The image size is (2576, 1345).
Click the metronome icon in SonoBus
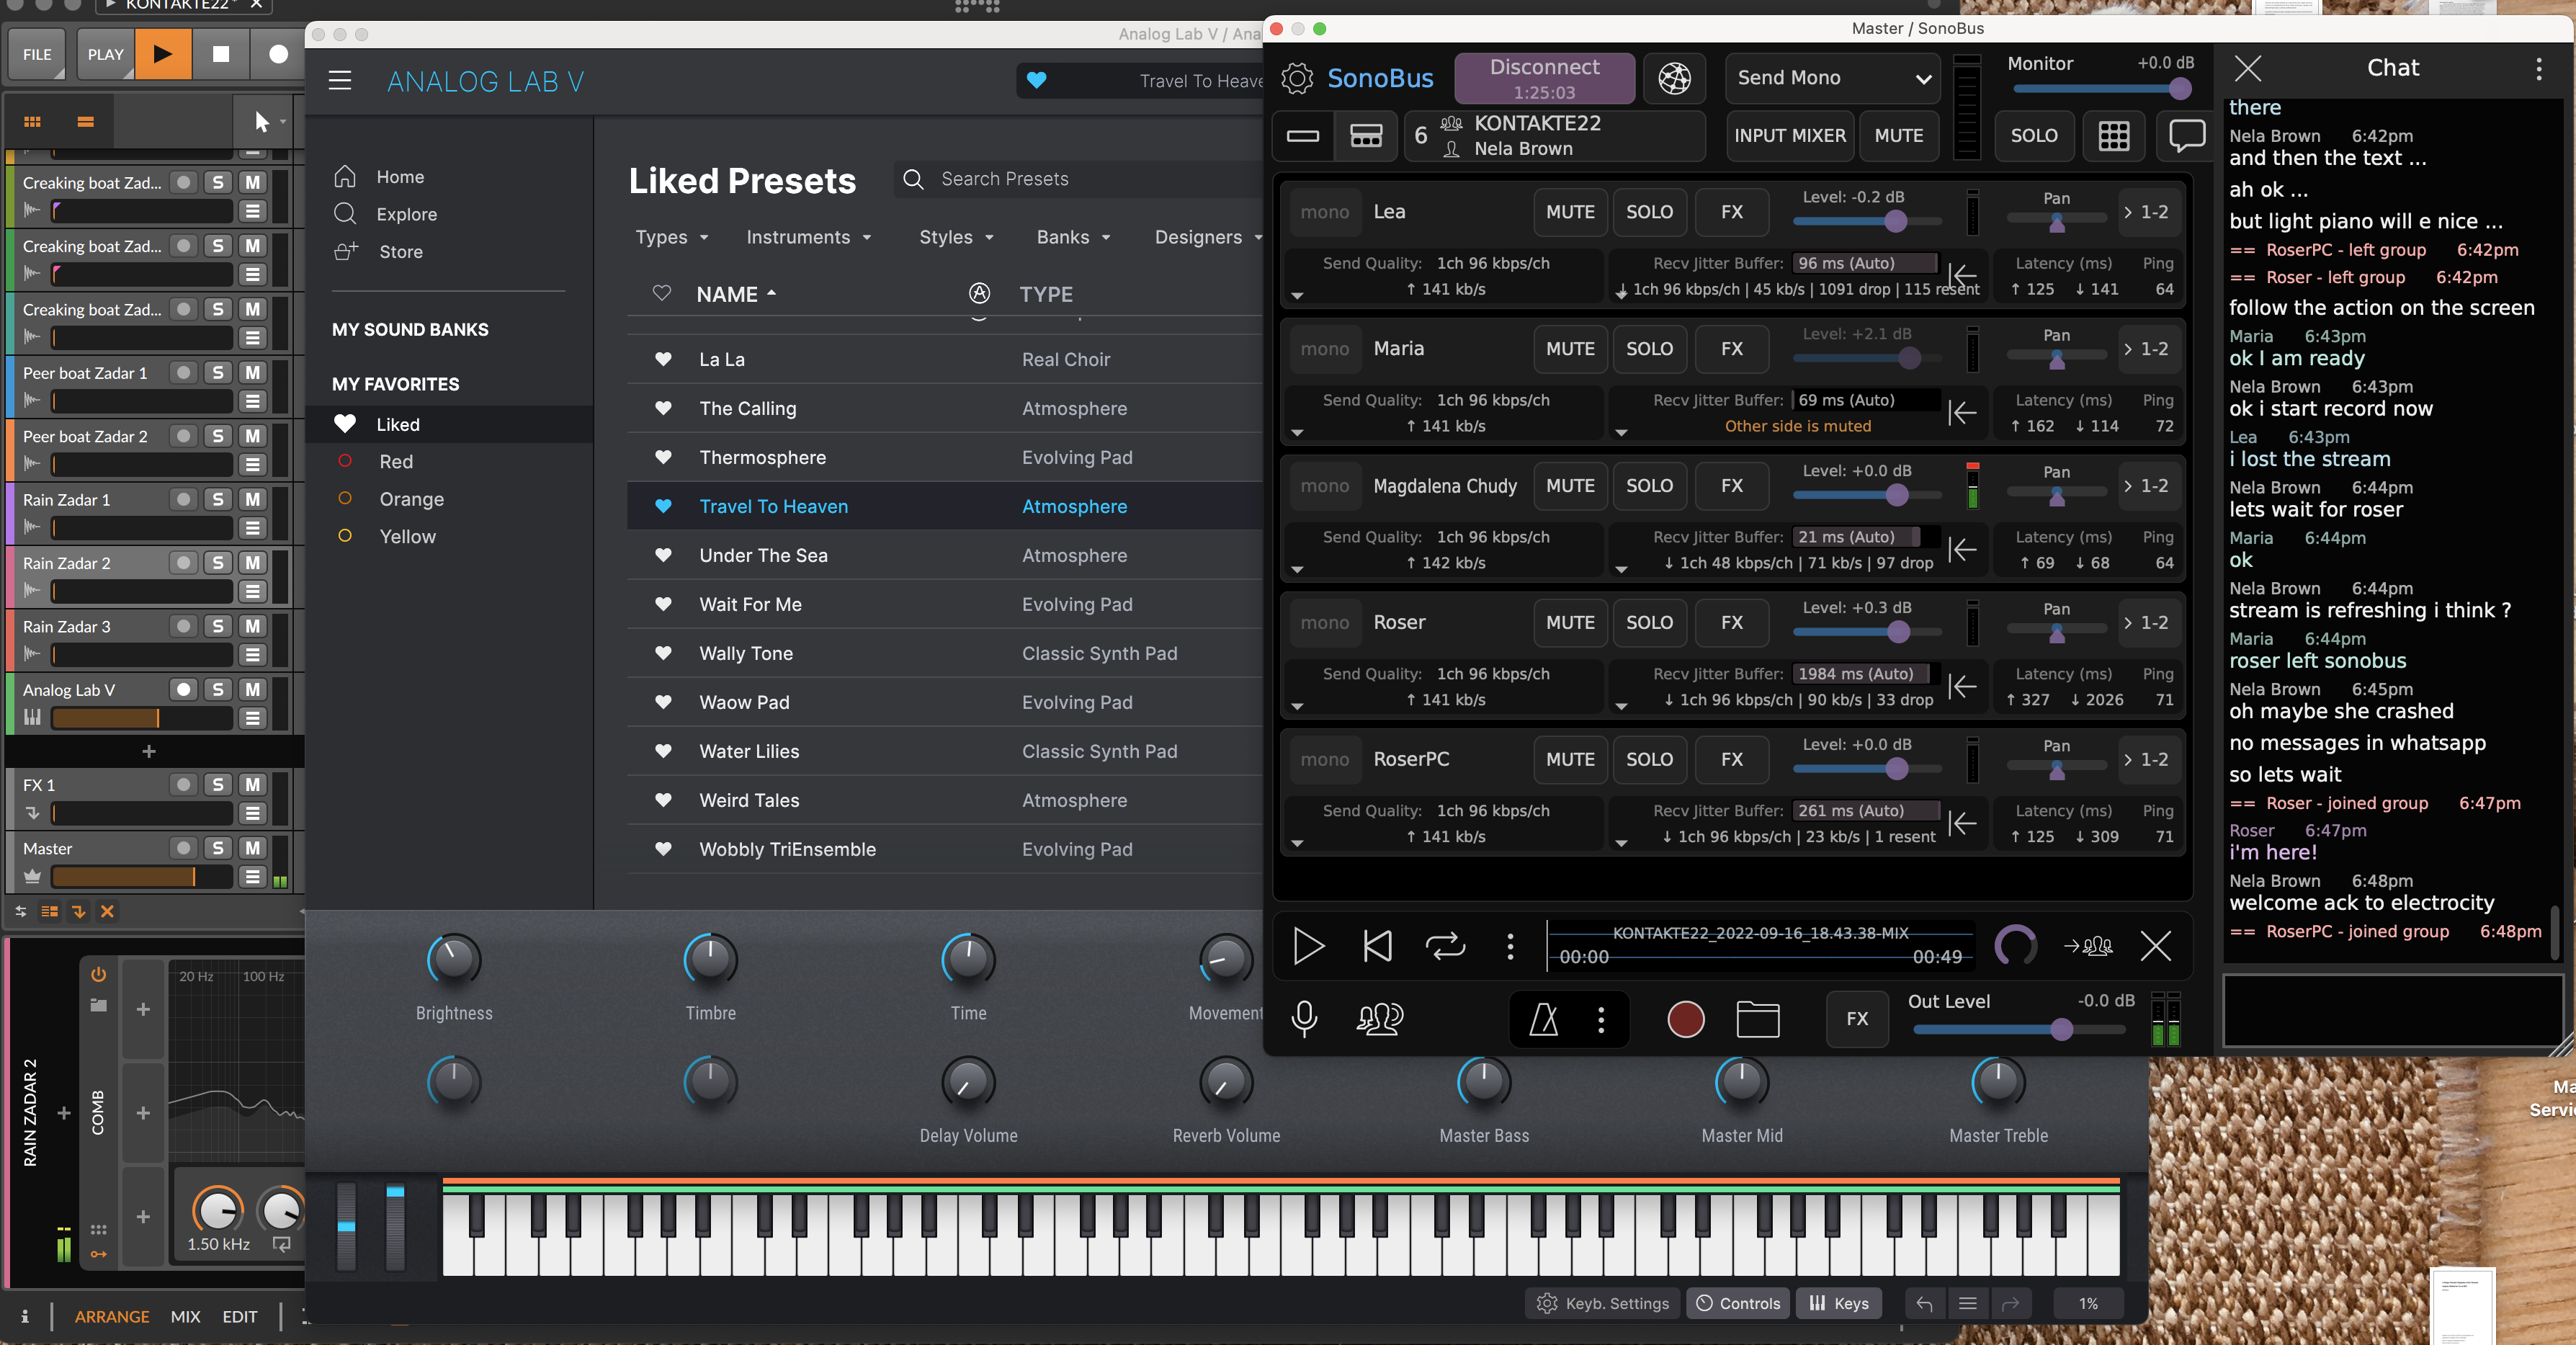1543,1019
